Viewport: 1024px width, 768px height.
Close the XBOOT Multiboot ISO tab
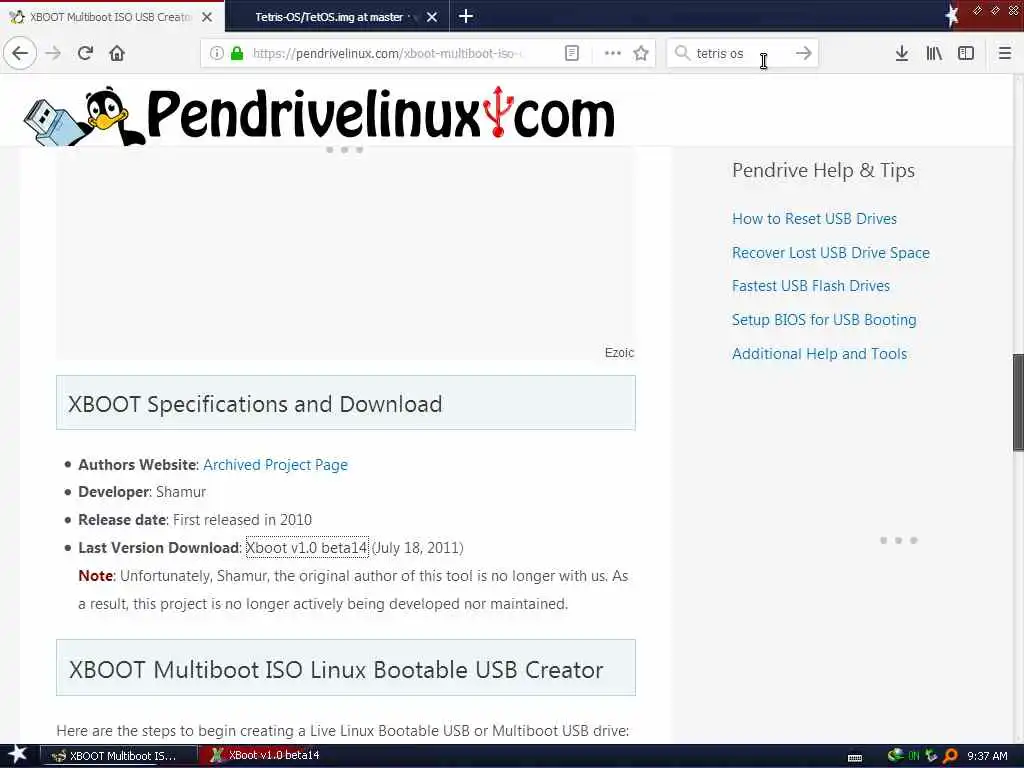(207, 17)
